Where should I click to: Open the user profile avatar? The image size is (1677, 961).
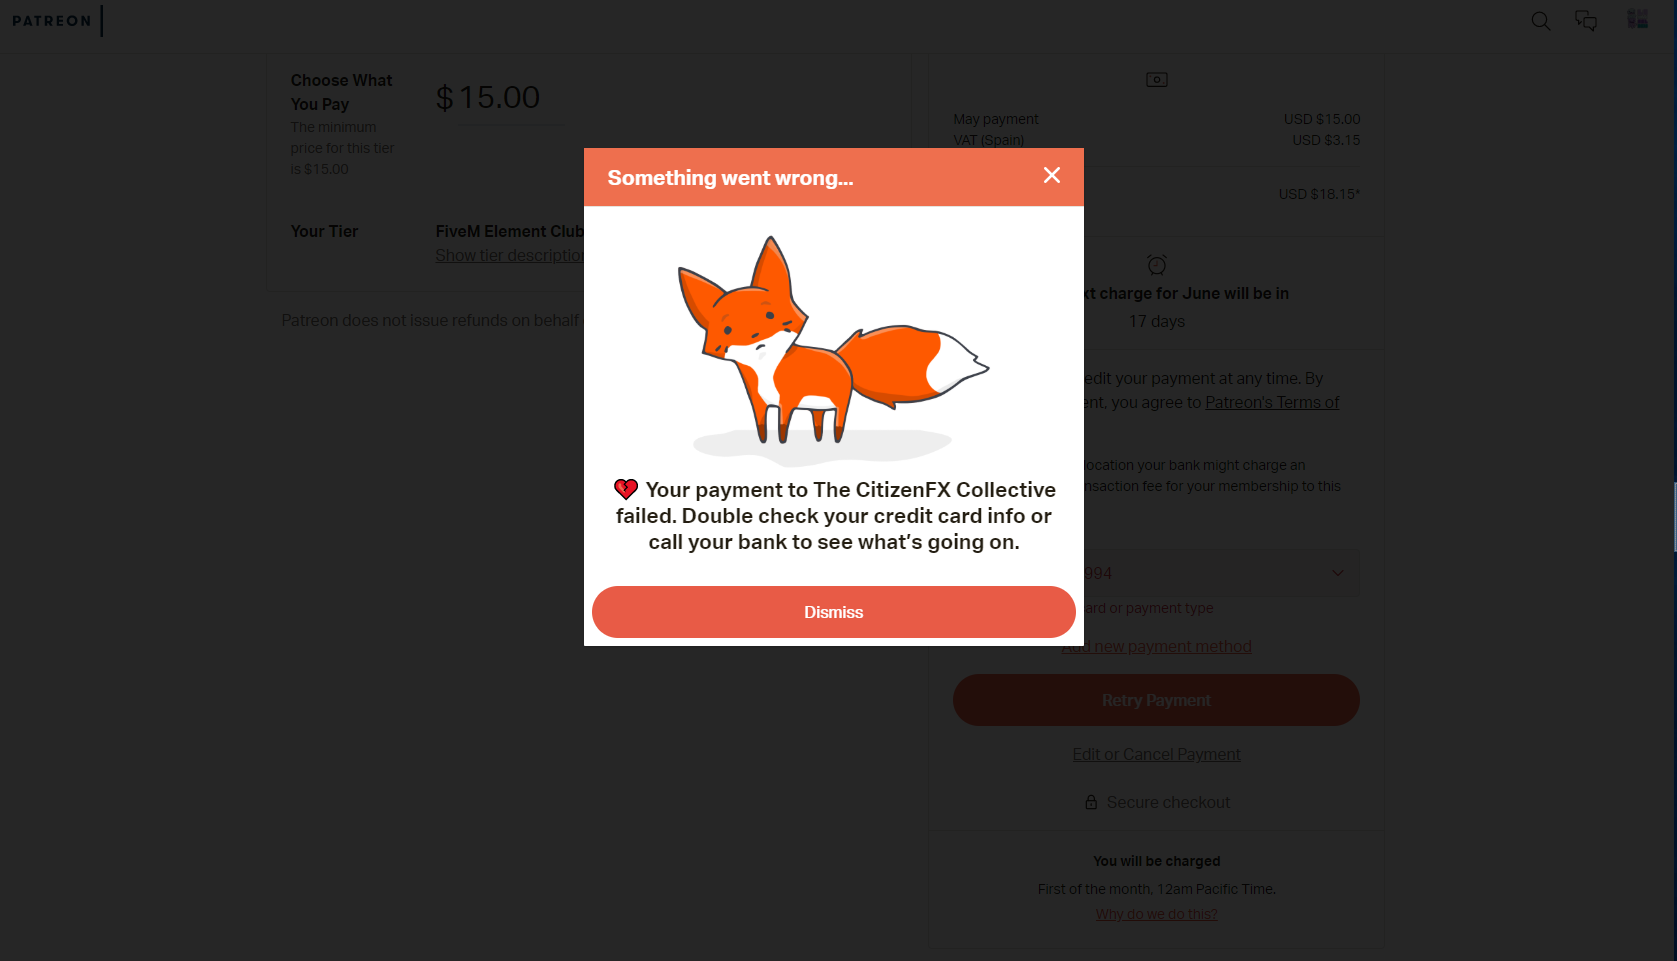pos(1637,19)
